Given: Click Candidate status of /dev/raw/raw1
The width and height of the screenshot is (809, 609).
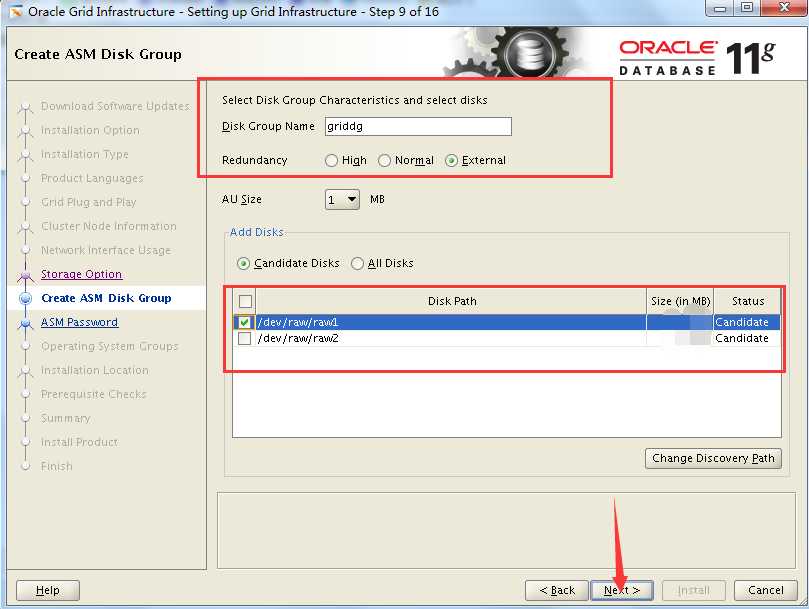Looking at the screenshot, I should [x=741, y=323].
